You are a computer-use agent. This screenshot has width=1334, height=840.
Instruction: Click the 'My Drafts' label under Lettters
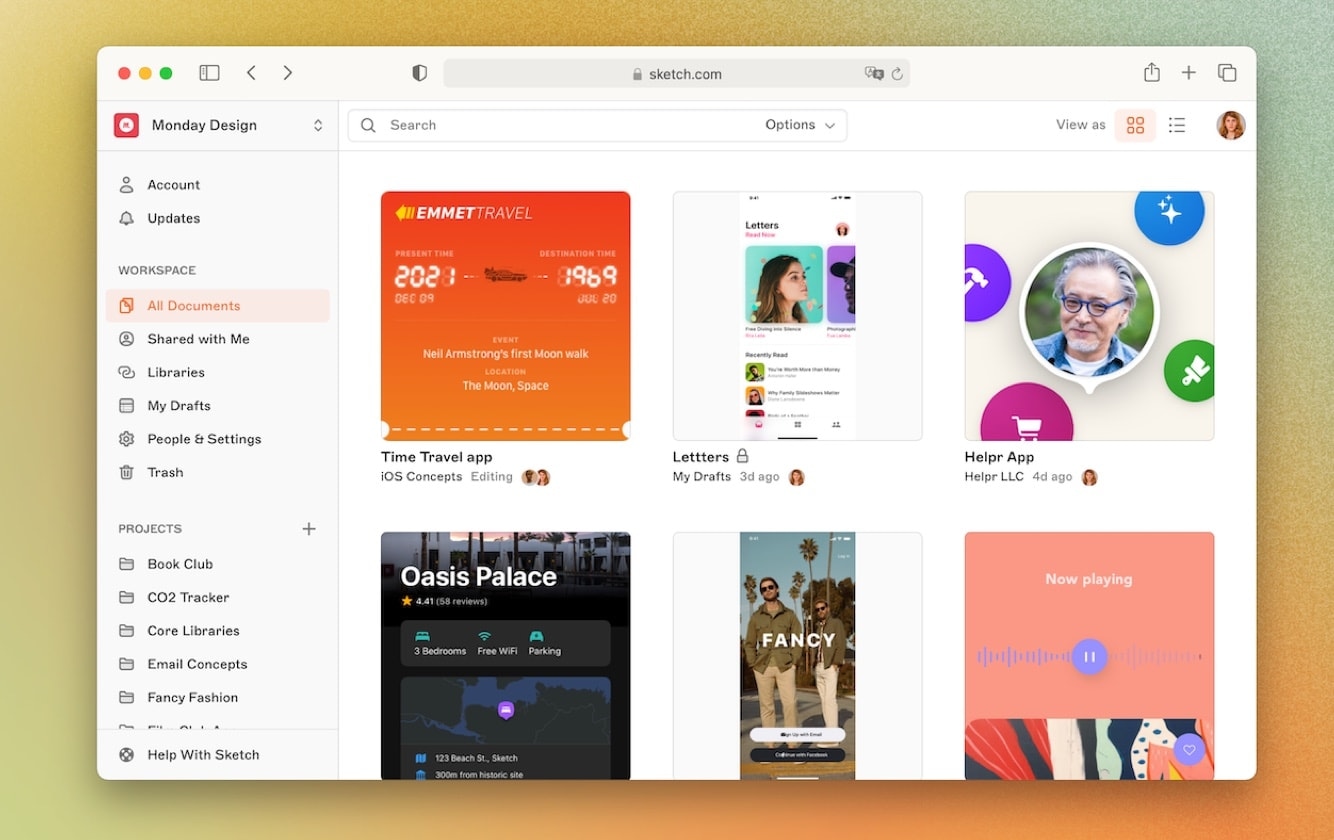(702, 477)
